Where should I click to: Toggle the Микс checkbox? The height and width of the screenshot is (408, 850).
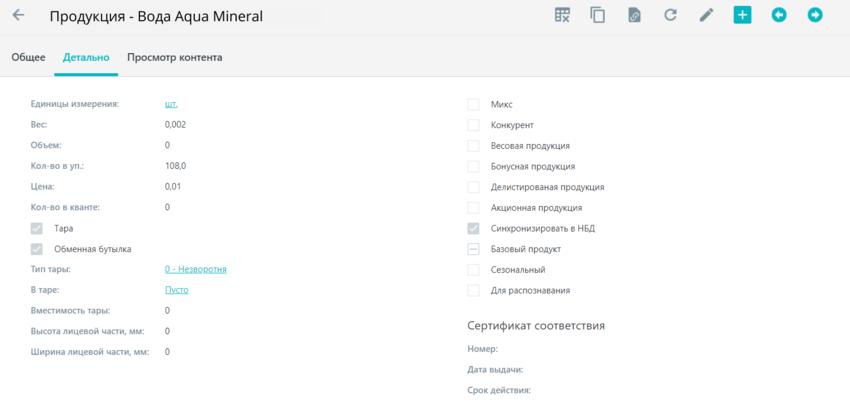[x=473, y=105]
